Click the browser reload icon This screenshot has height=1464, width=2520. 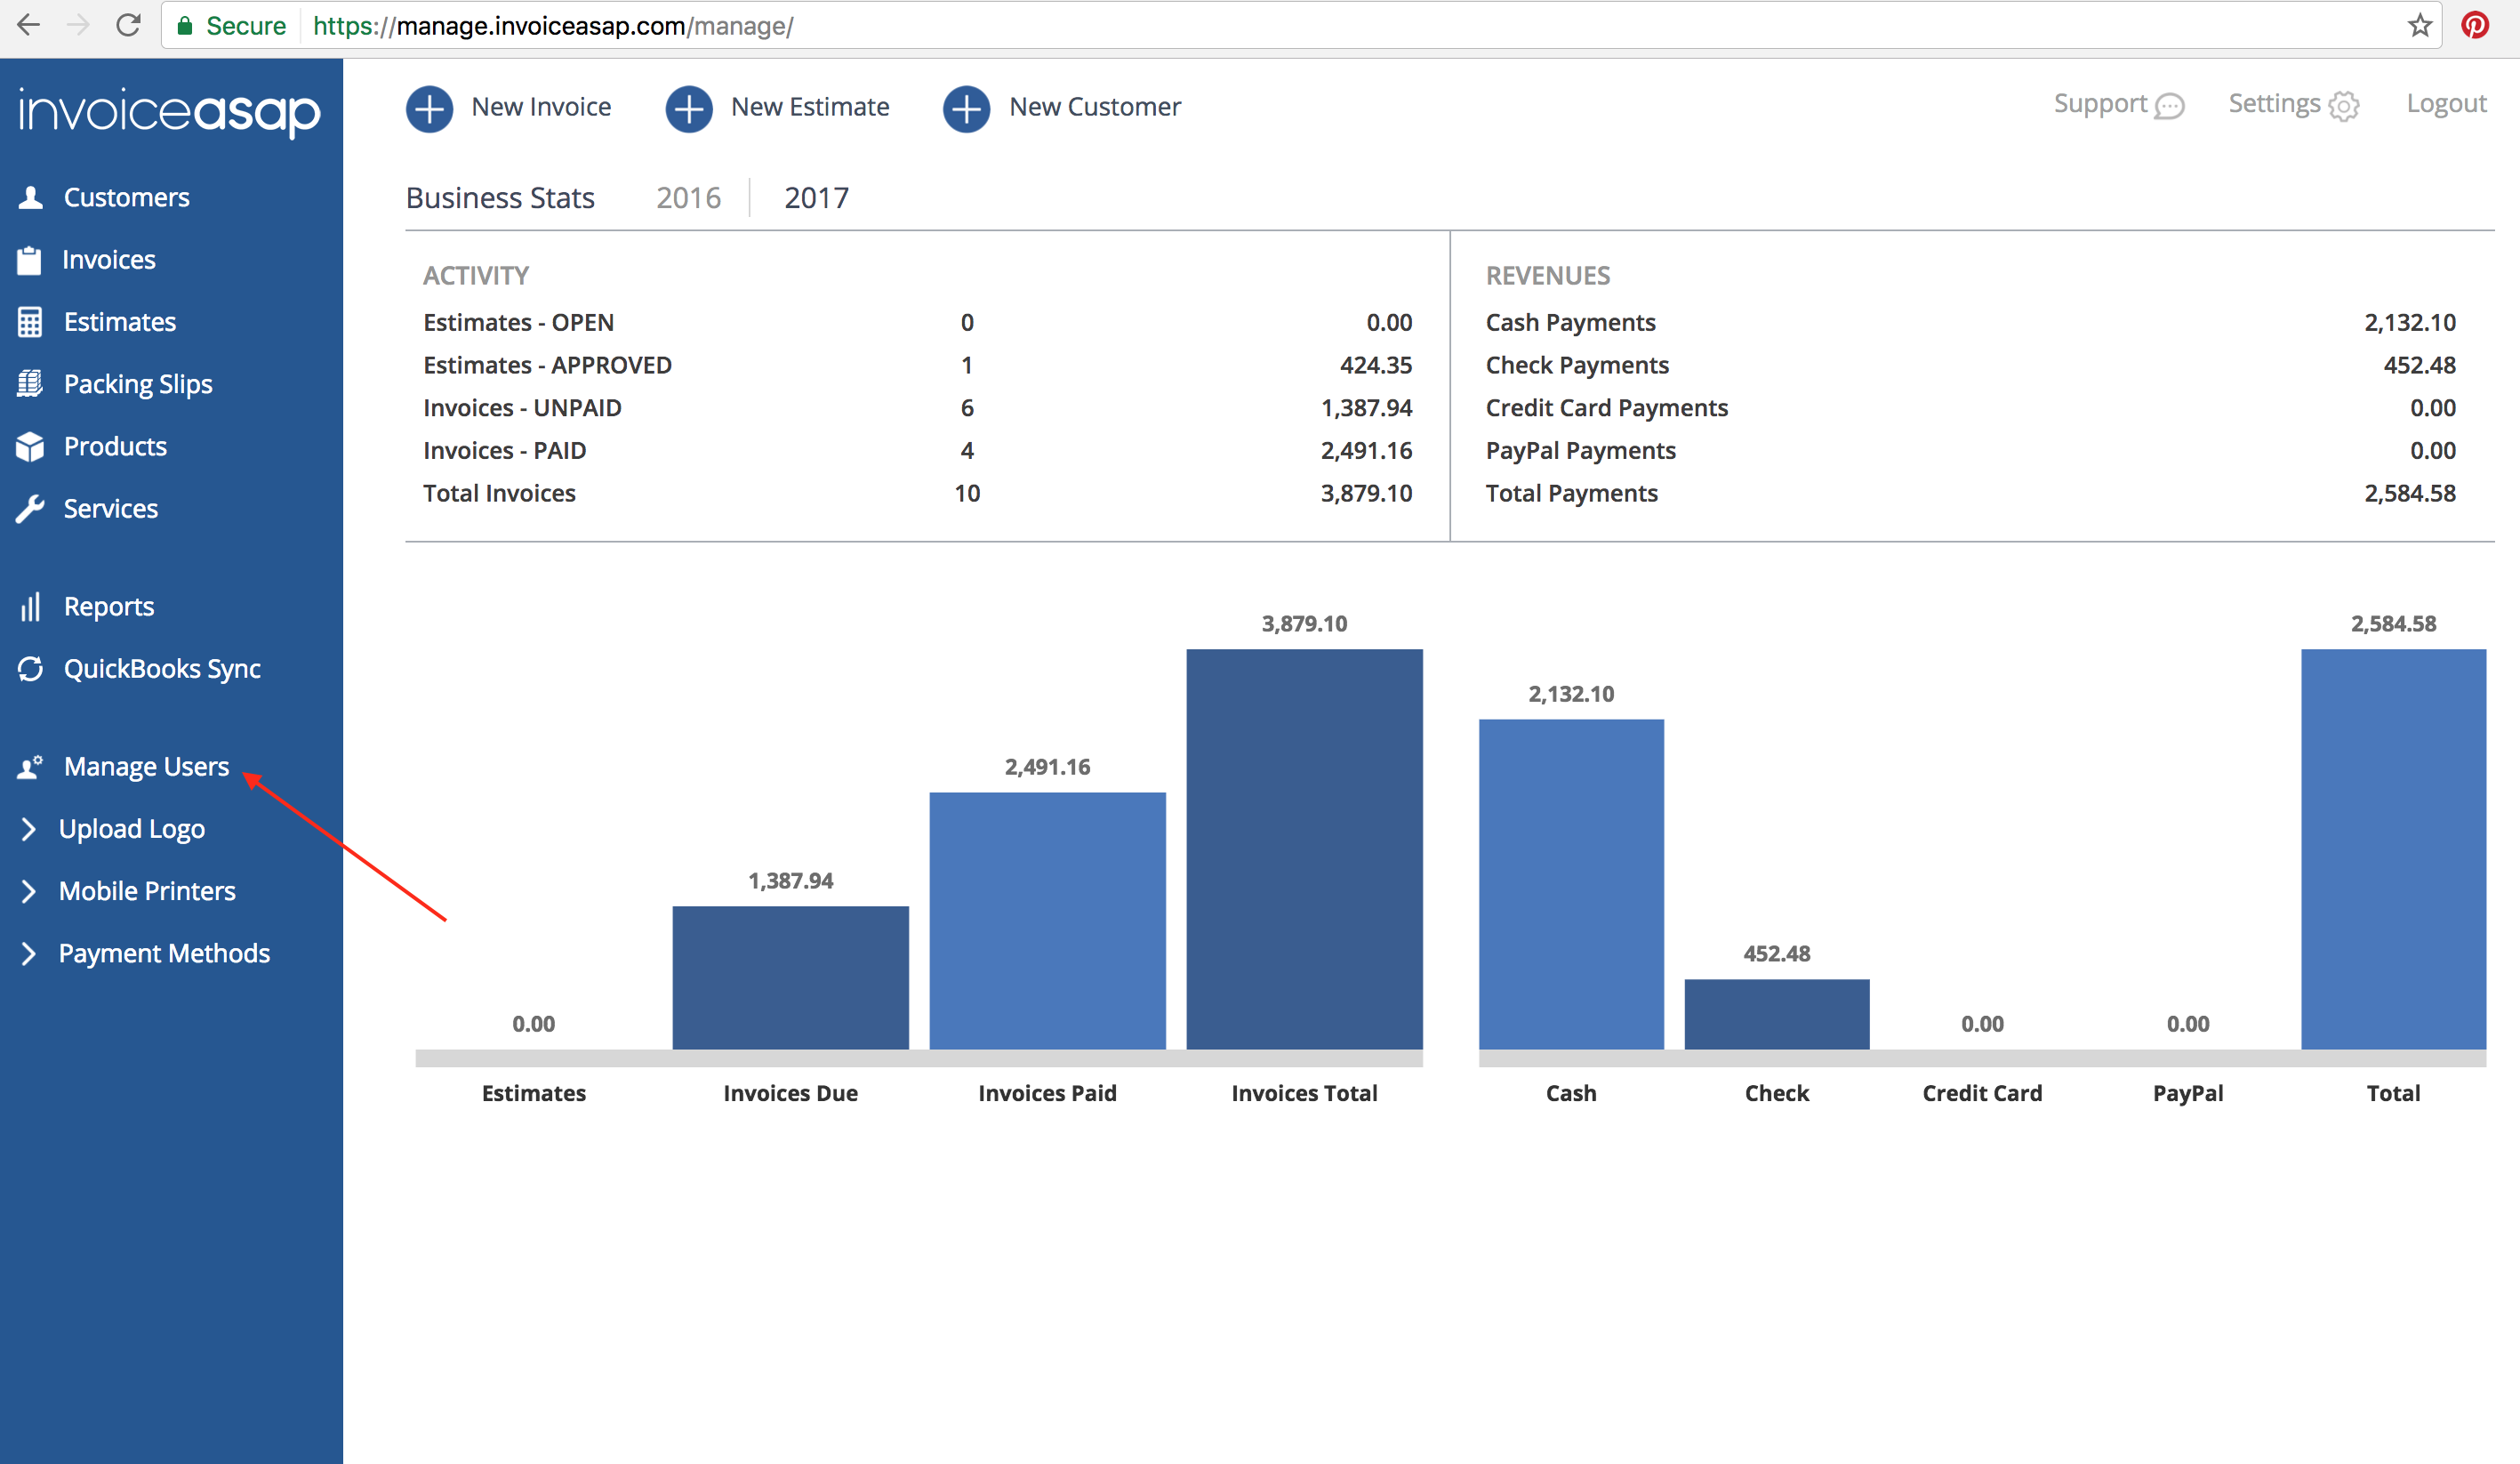coord(128,25)
